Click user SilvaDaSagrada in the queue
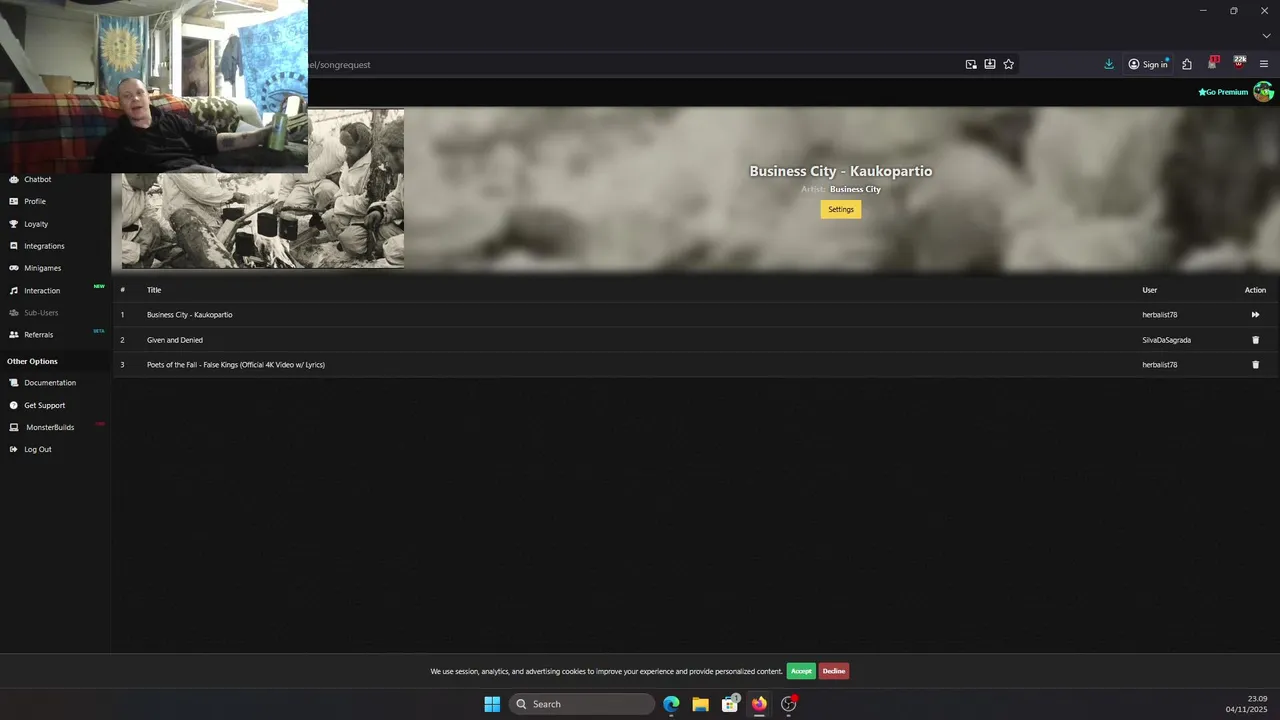The height and width of the screenshot is (720, 1280). pyautogui.click(x=1167, y=340)
